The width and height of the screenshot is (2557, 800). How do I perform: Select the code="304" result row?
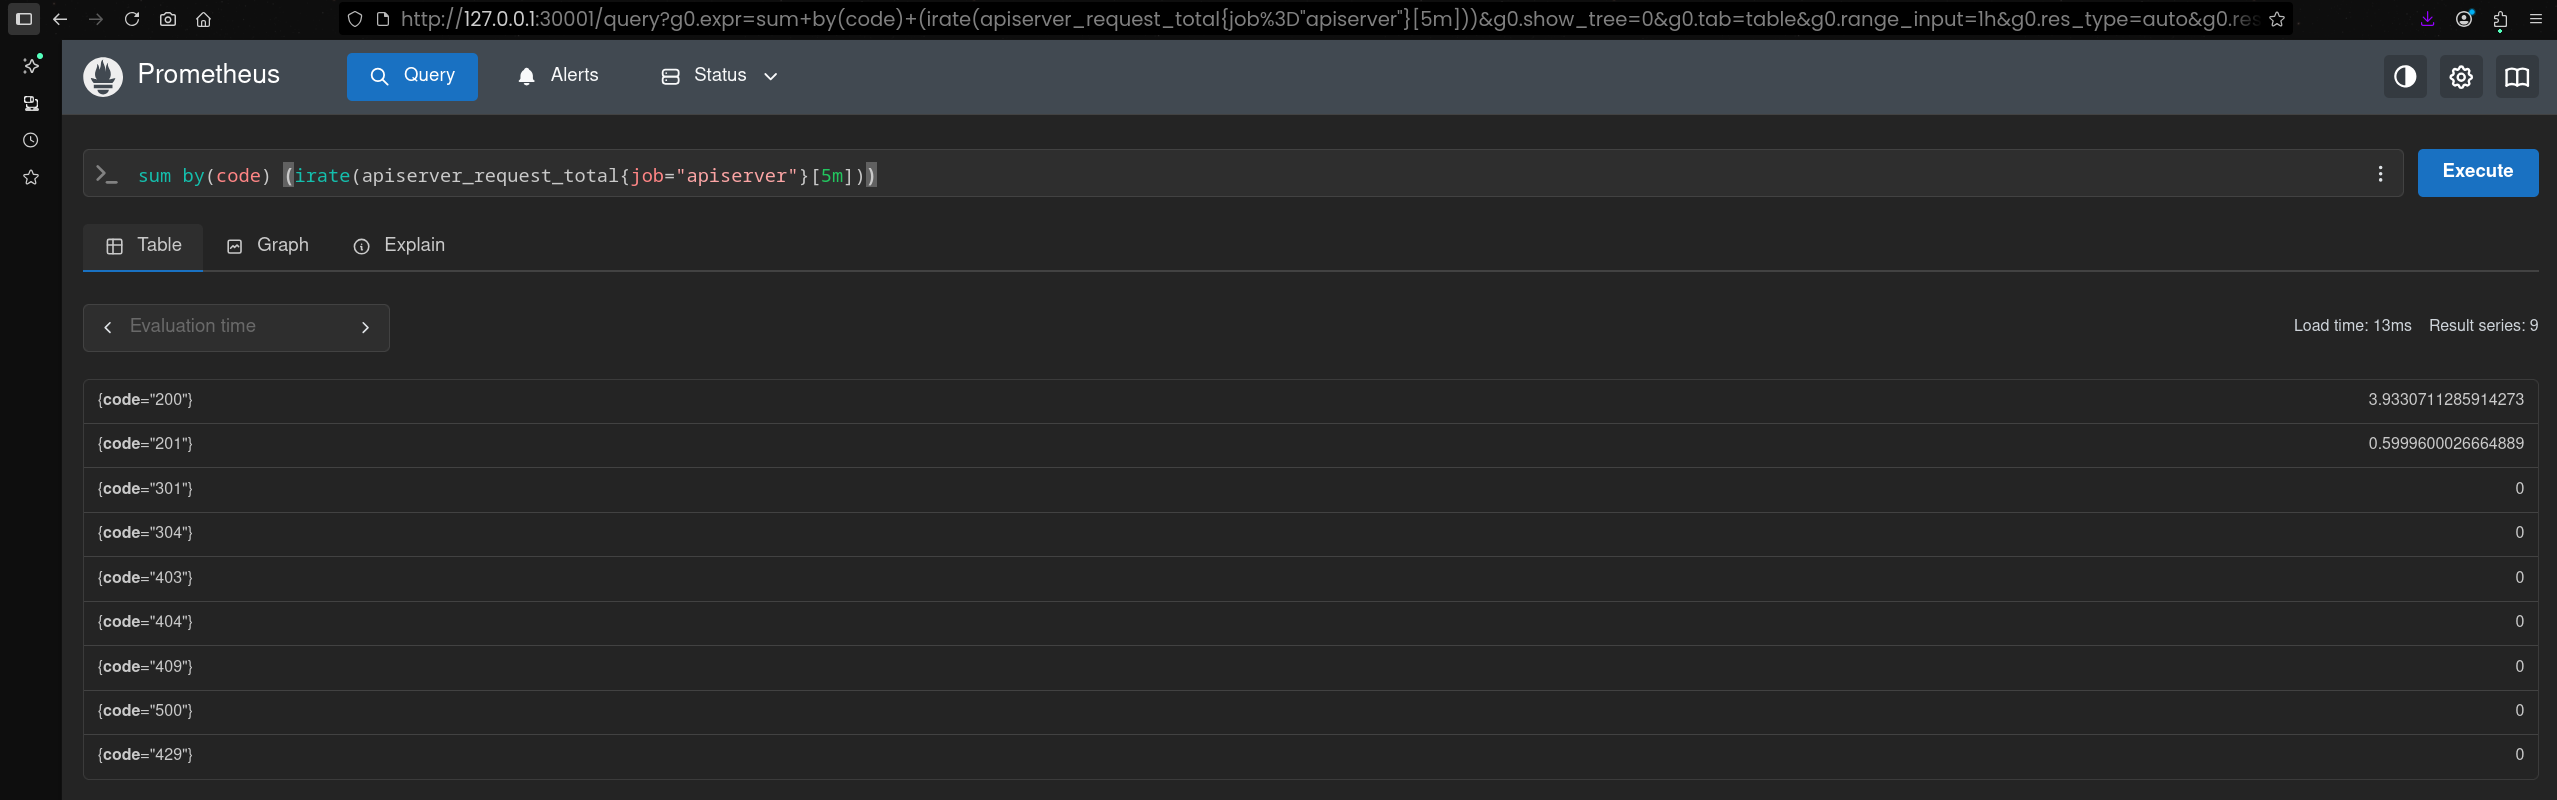1310,533
